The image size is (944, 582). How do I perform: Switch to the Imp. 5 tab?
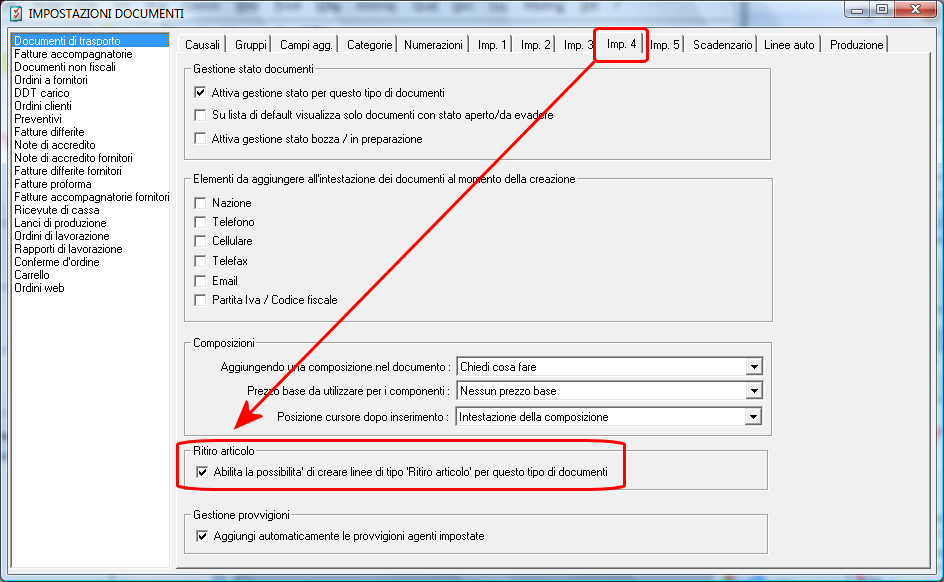pos(665,45)
